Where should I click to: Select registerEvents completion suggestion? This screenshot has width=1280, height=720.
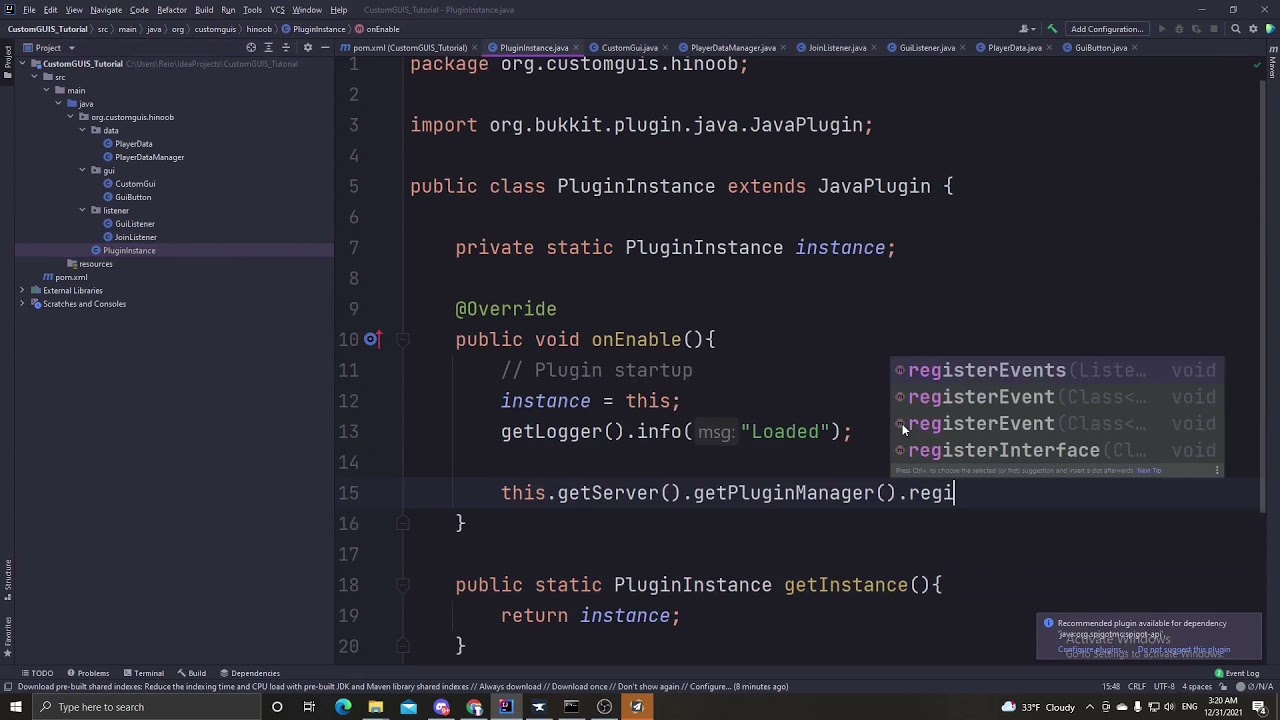click(x=1057, y=371)
